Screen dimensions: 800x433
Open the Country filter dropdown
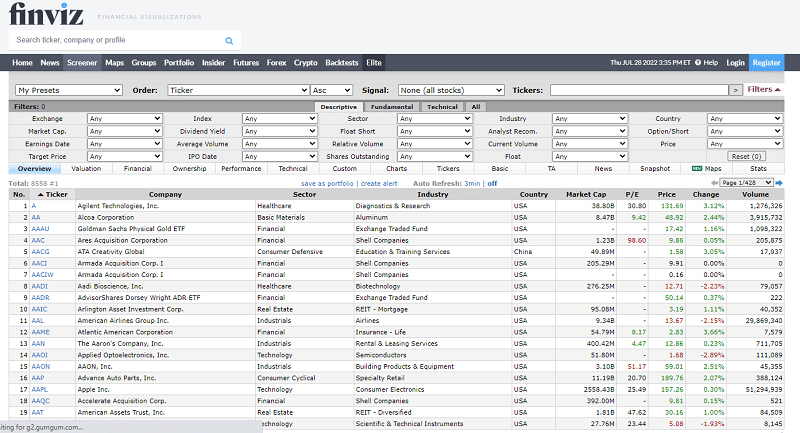click(x=745, y=118)
